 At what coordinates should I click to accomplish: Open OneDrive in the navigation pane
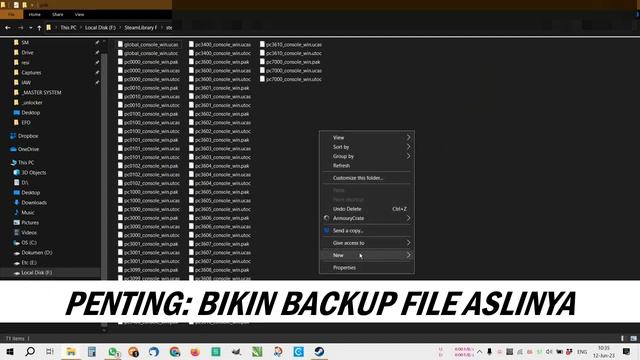point(28,149)
